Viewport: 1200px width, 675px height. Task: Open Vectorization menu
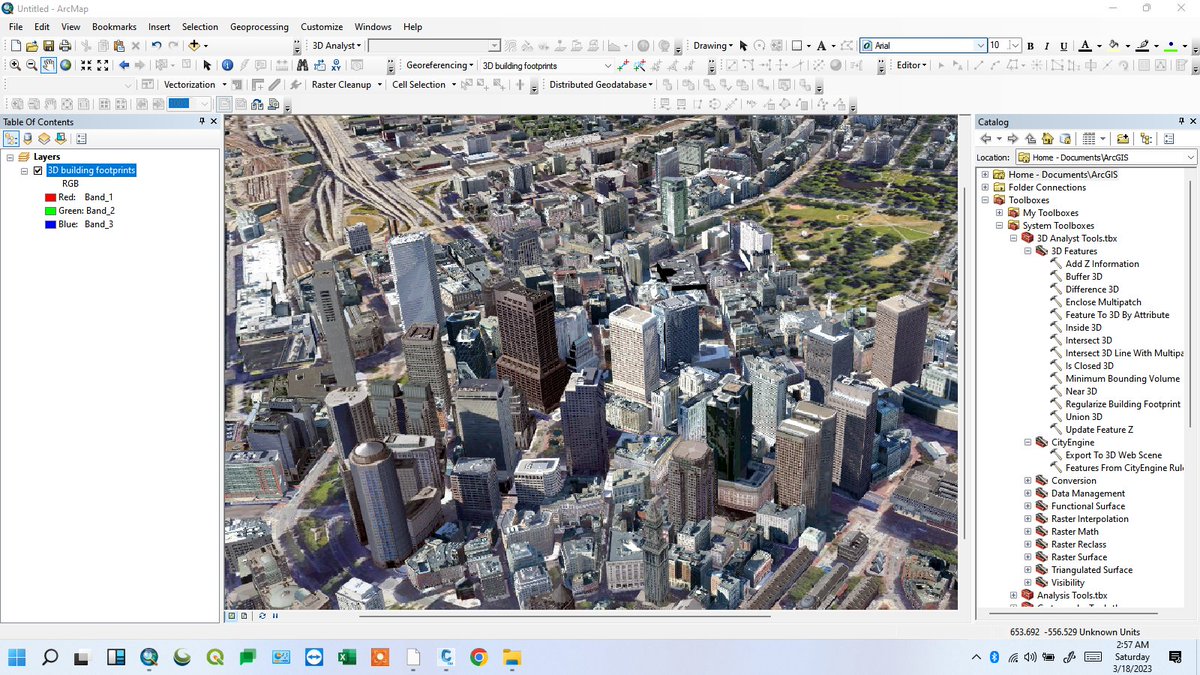coord(195,85)
